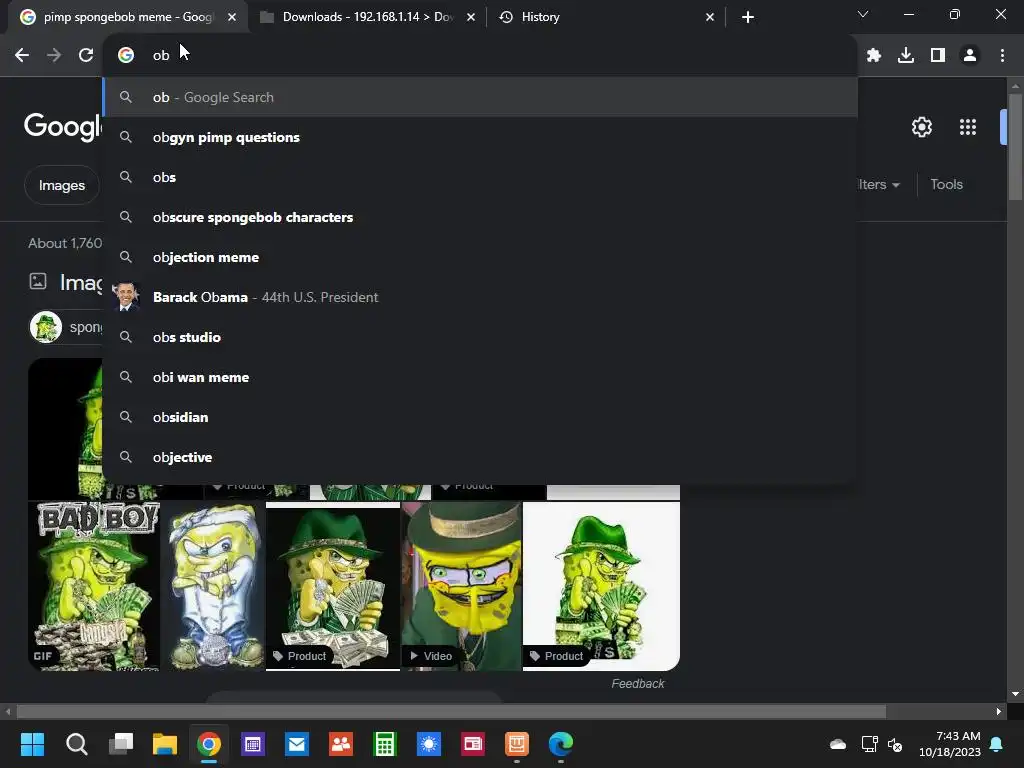This screenshot has width=1024, height=768.
Task: Open the spongebob mask Video thumbnail
Action: click(461, 586)
